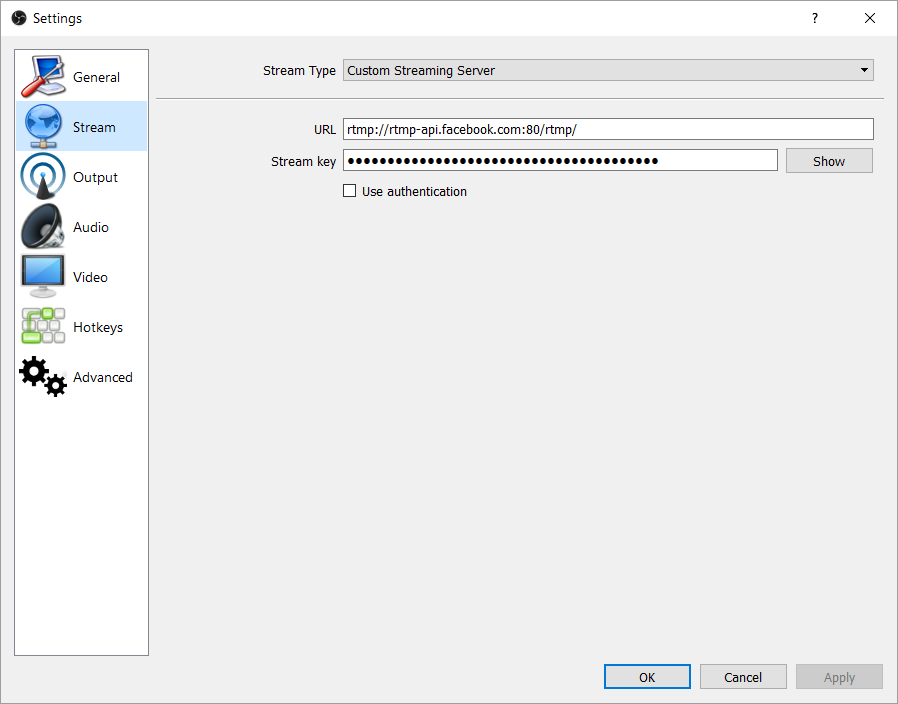
Task: Click the Advanced gears icon
Action: [43, 377]
